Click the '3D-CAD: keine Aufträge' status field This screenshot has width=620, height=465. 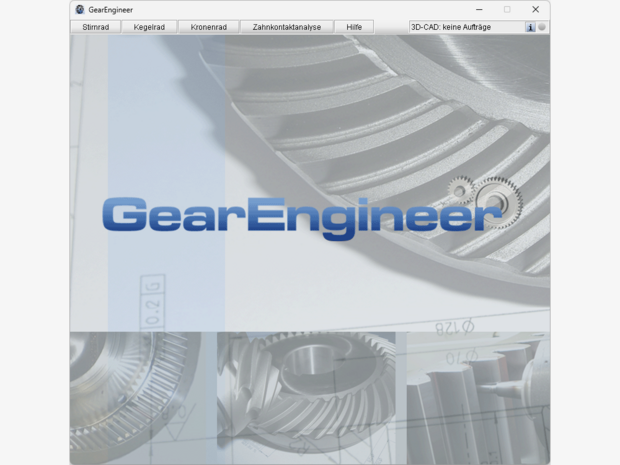[467, 27]
